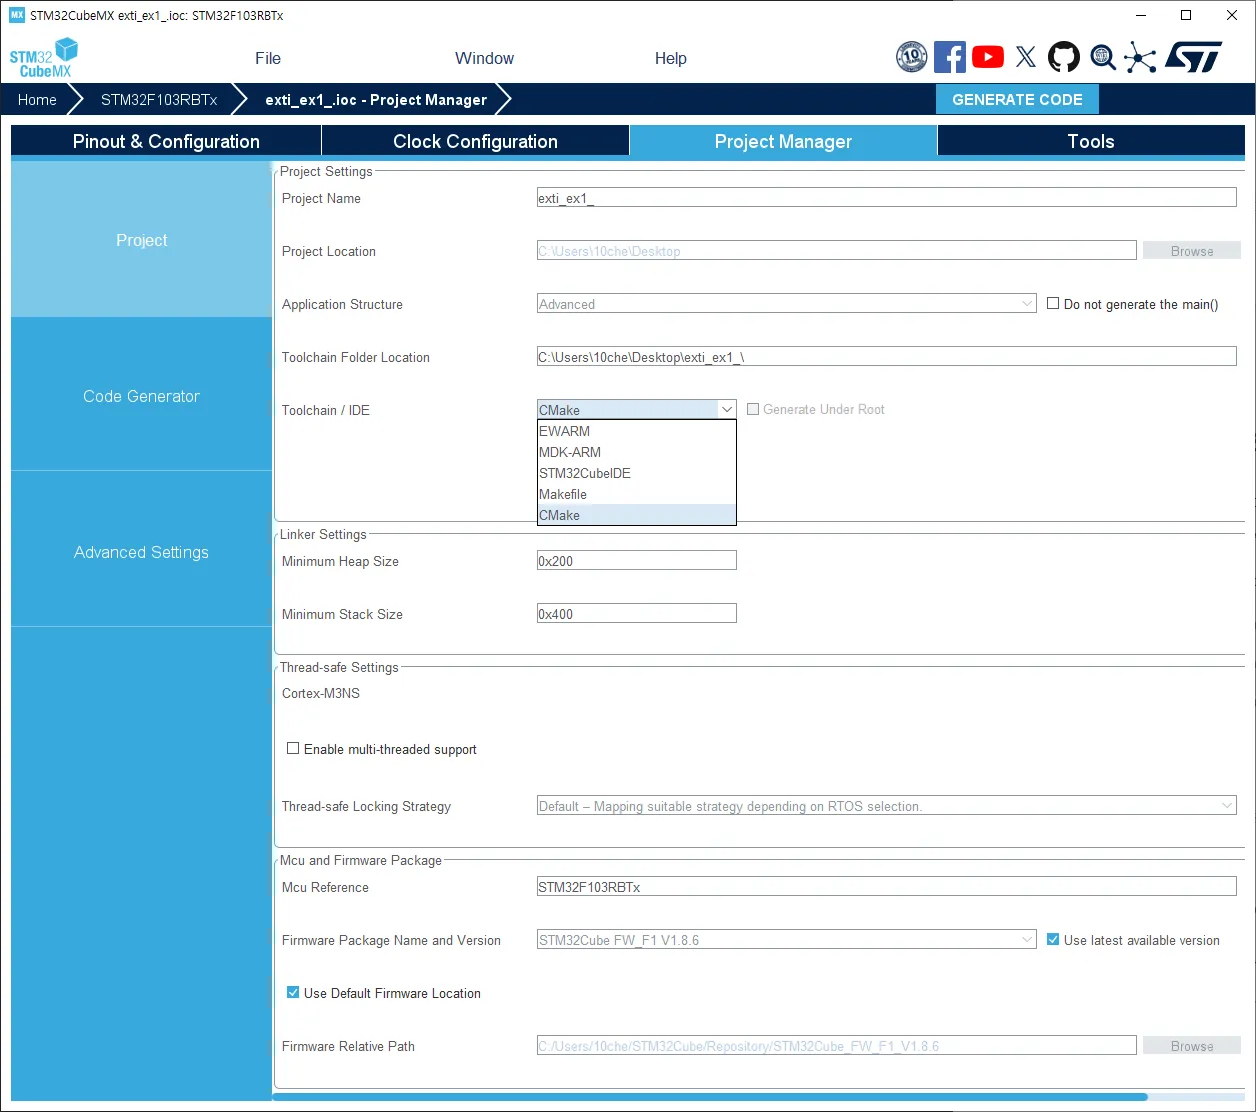Click the network community star icon
Screen dimensions: 1256x1112
(1140, 57)
